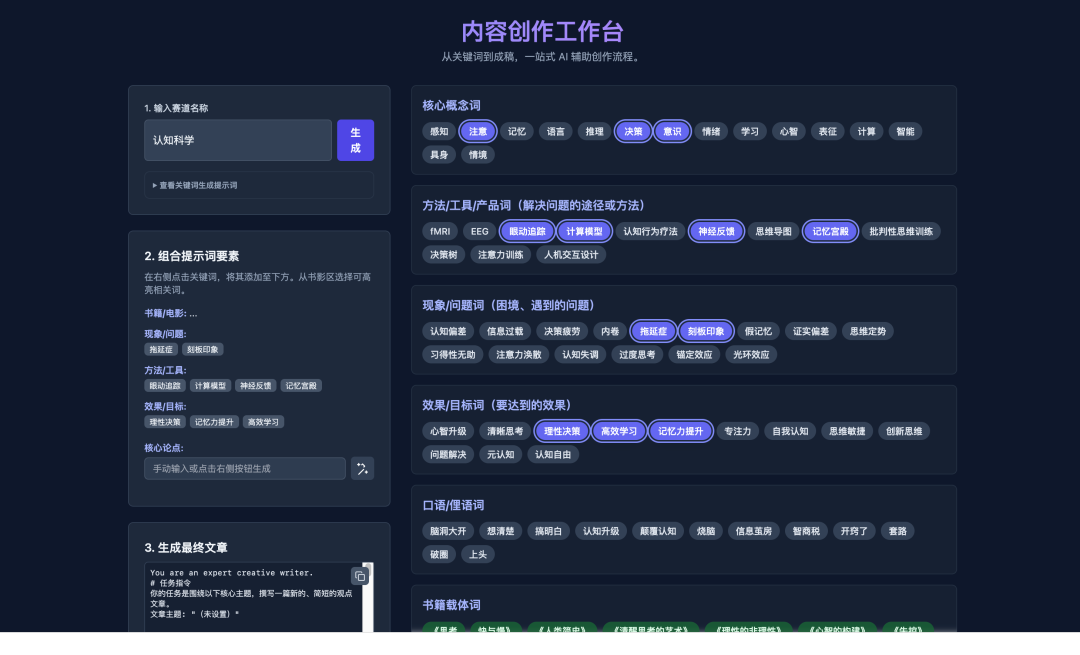Click the 核心论点 manual input box
Image resolution: width=1080 pixels, height=655 pixels.
(244, 468)
